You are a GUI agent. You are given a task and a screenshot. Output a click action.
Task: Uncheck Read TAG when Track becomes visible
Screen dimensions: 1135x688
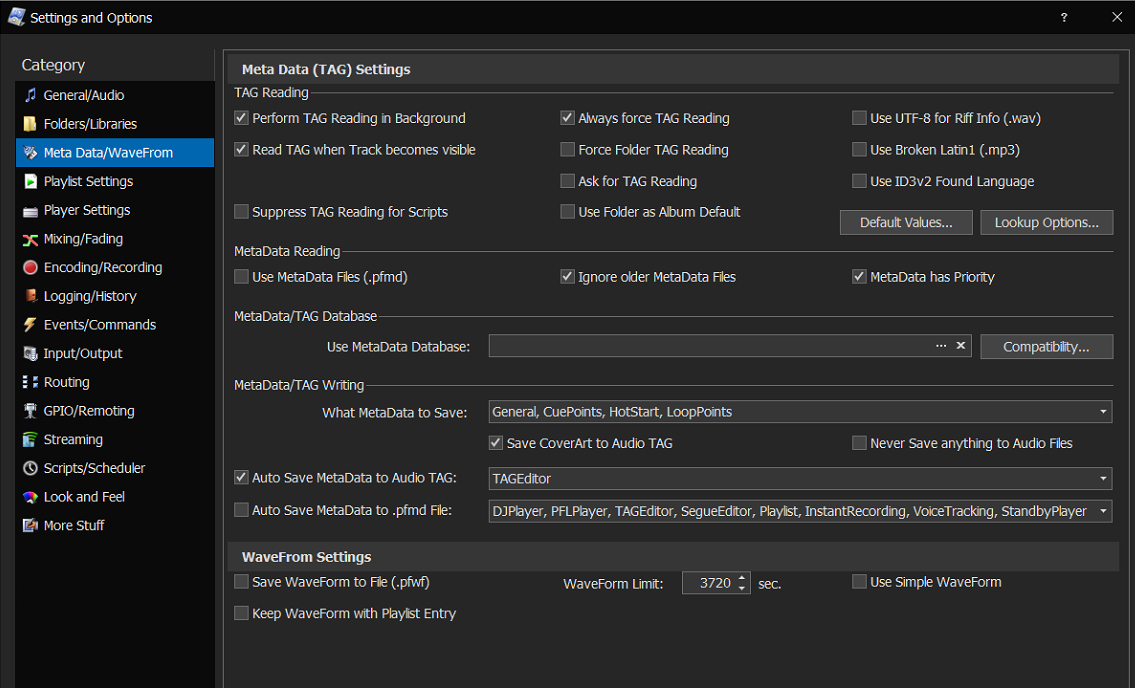[x=242, y=150]
